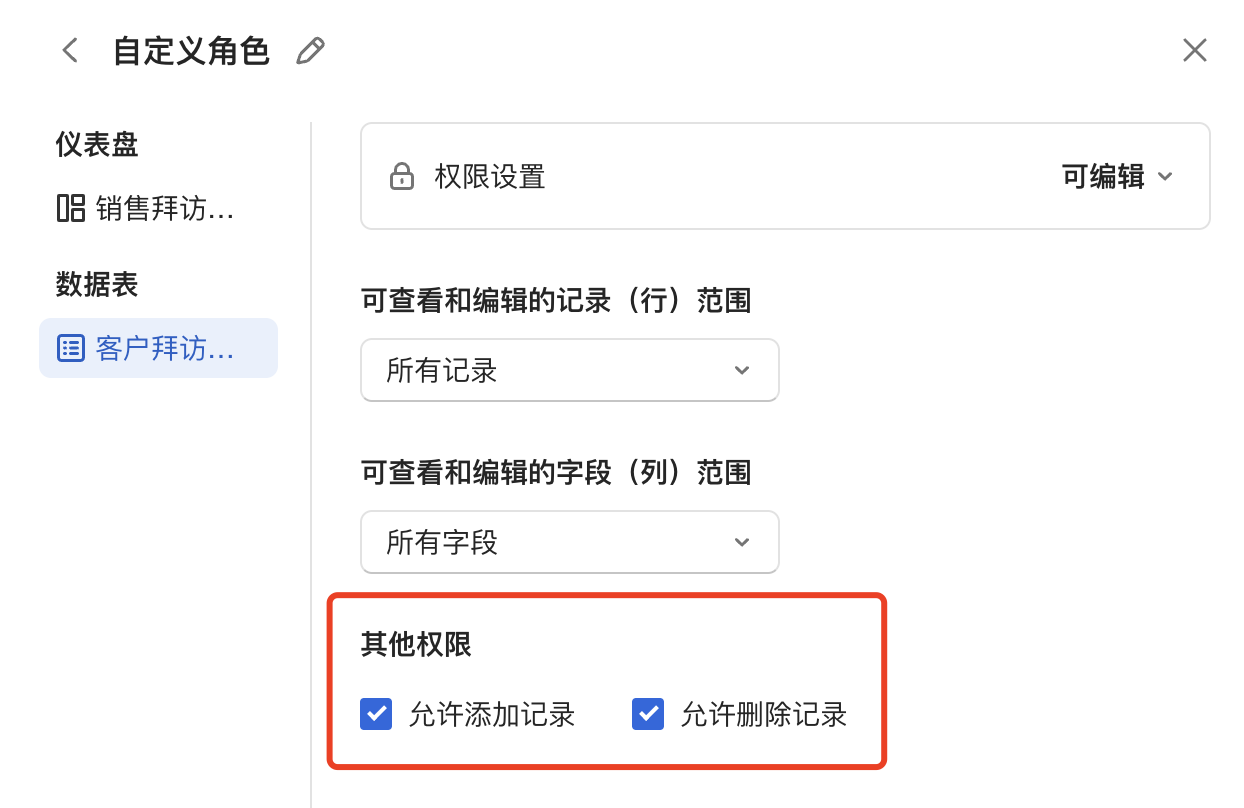Select the 销售拜访 dashboard item
1244x808 pixels.
click(x=164, y=209)
